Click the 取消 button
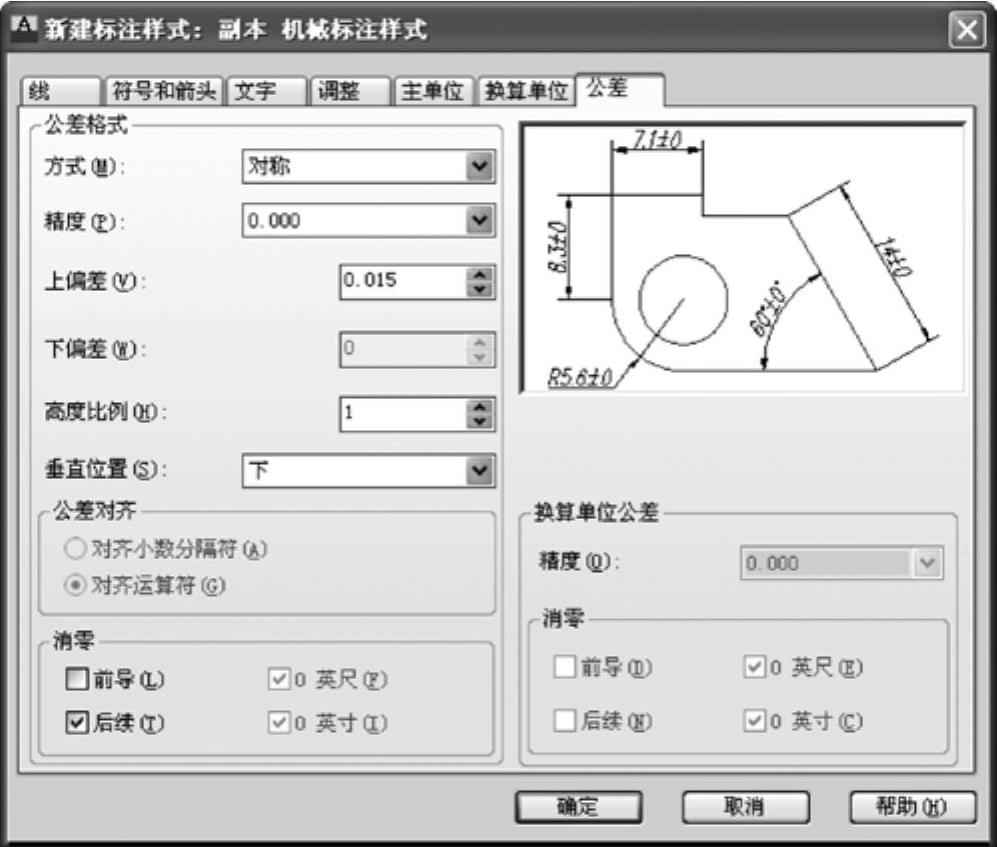This screenshot has height=847, width=997. (745, 807)
